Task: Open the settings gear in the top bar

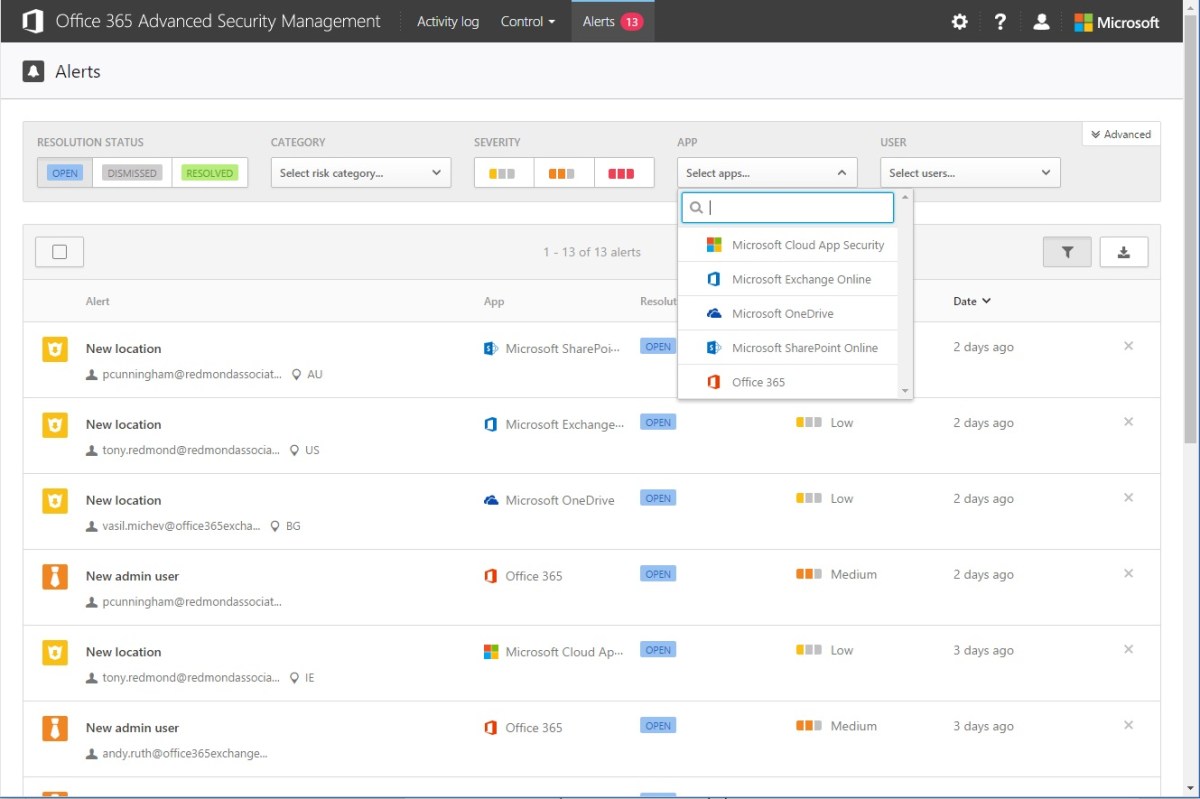Action: click(x=959, y=21)
